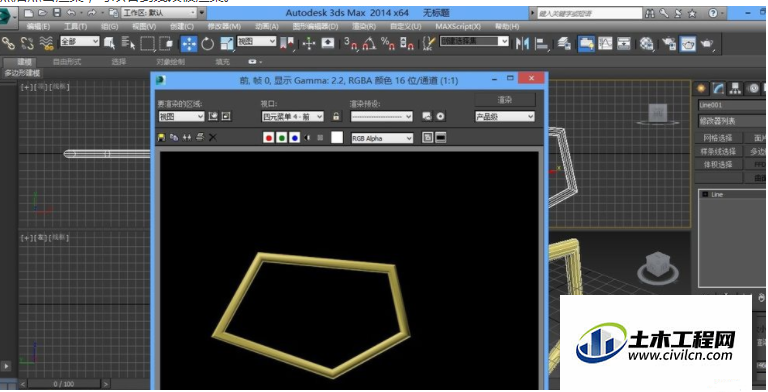Select the Link tool chain icon
Viewport: 768px width, 392px height.
[x=8, y=43]
